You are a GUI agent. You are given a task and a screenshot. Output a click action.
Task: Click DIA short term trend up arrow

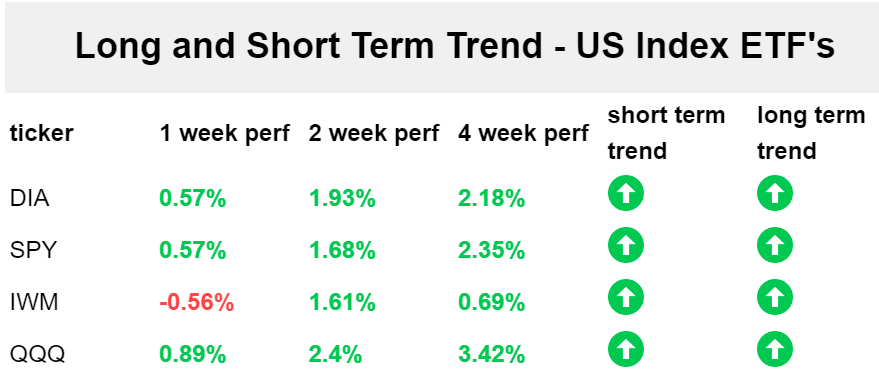click(x=626, y=193)
